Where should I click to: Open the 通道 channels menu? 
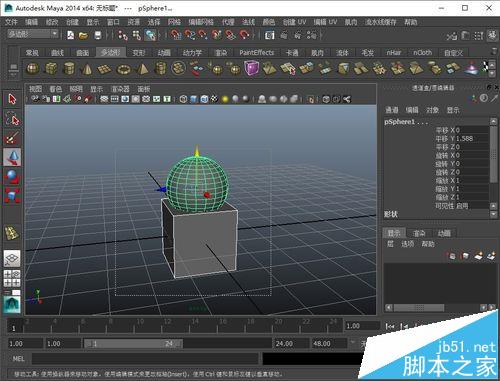(x=392, y=110)
